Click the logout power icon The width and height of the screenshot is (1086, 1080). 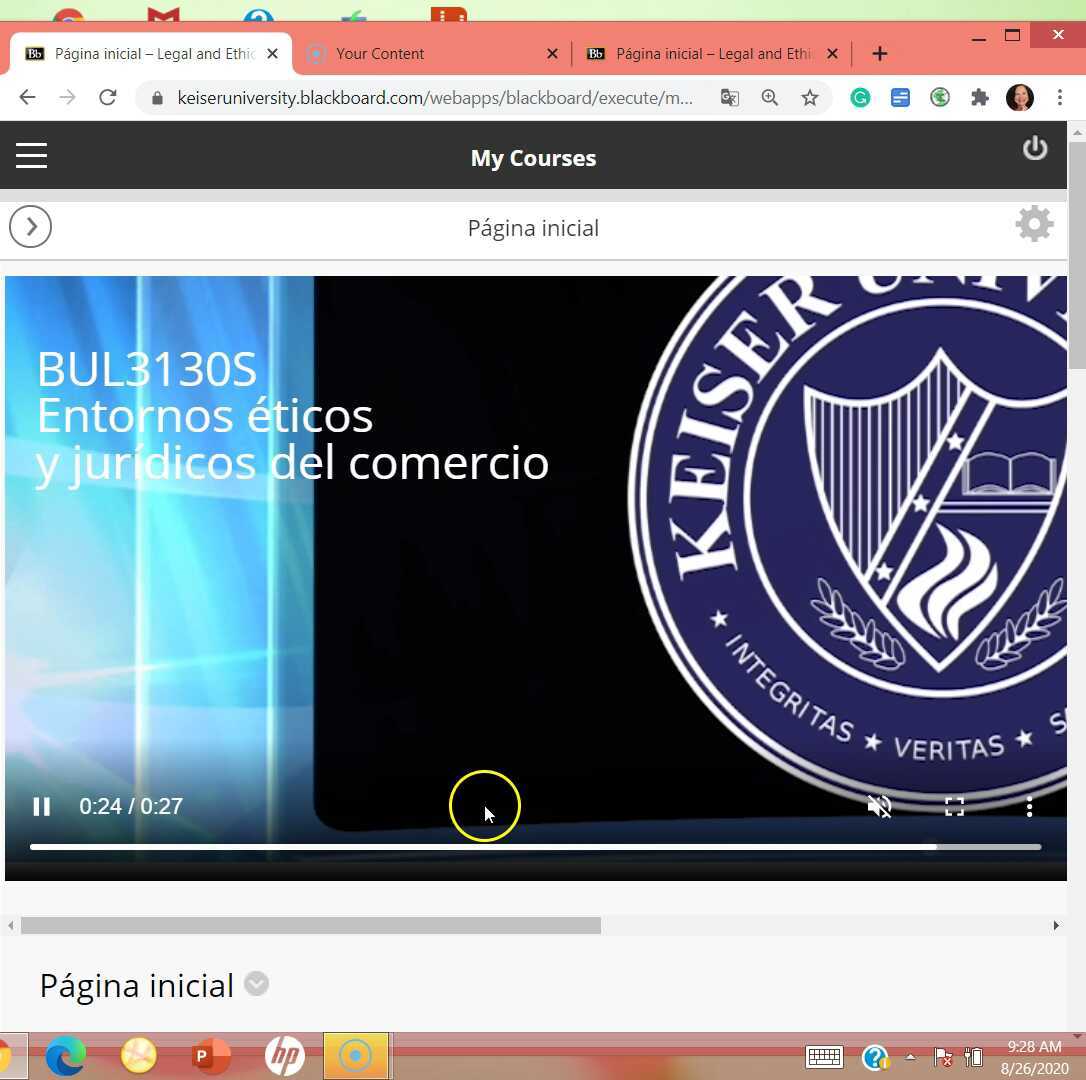click(x=1035, y=147)
